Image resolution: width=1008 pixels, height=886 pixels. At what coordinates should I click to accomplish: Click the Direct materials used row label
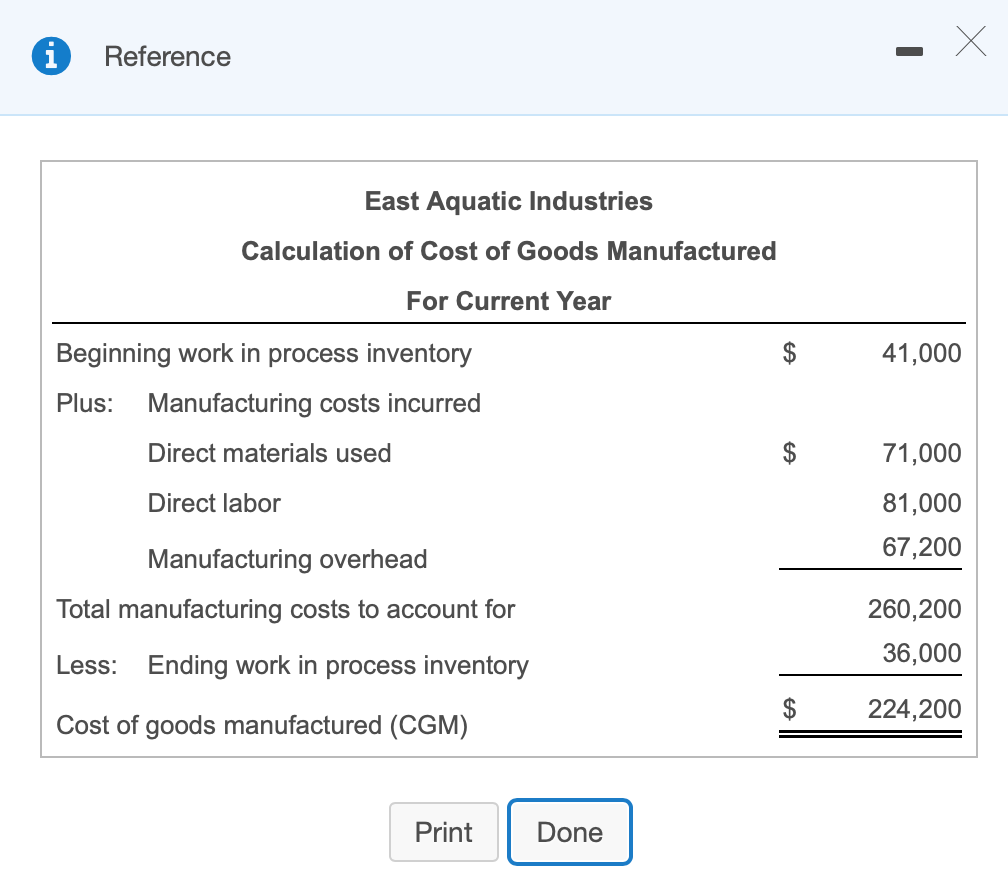coord(269,453)
